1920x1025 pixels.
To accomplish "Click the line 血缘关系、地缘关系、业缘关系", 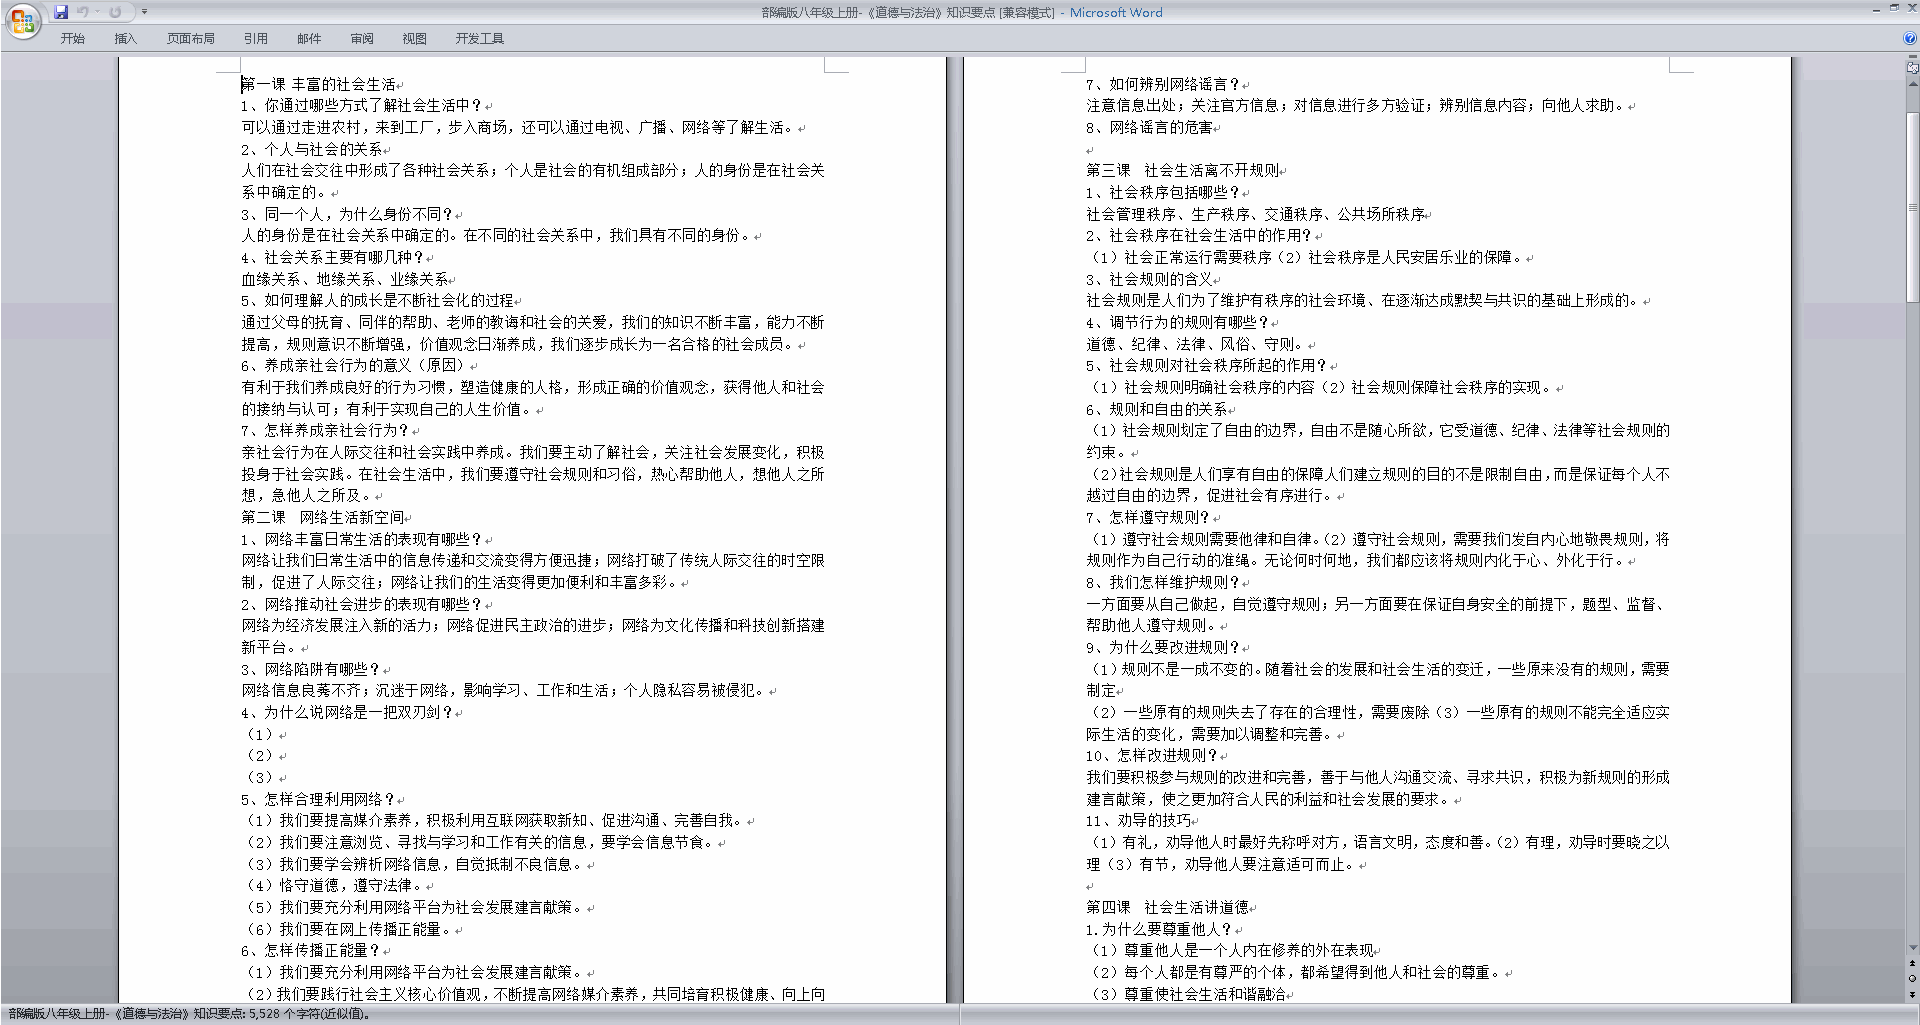I will (345, 279).
